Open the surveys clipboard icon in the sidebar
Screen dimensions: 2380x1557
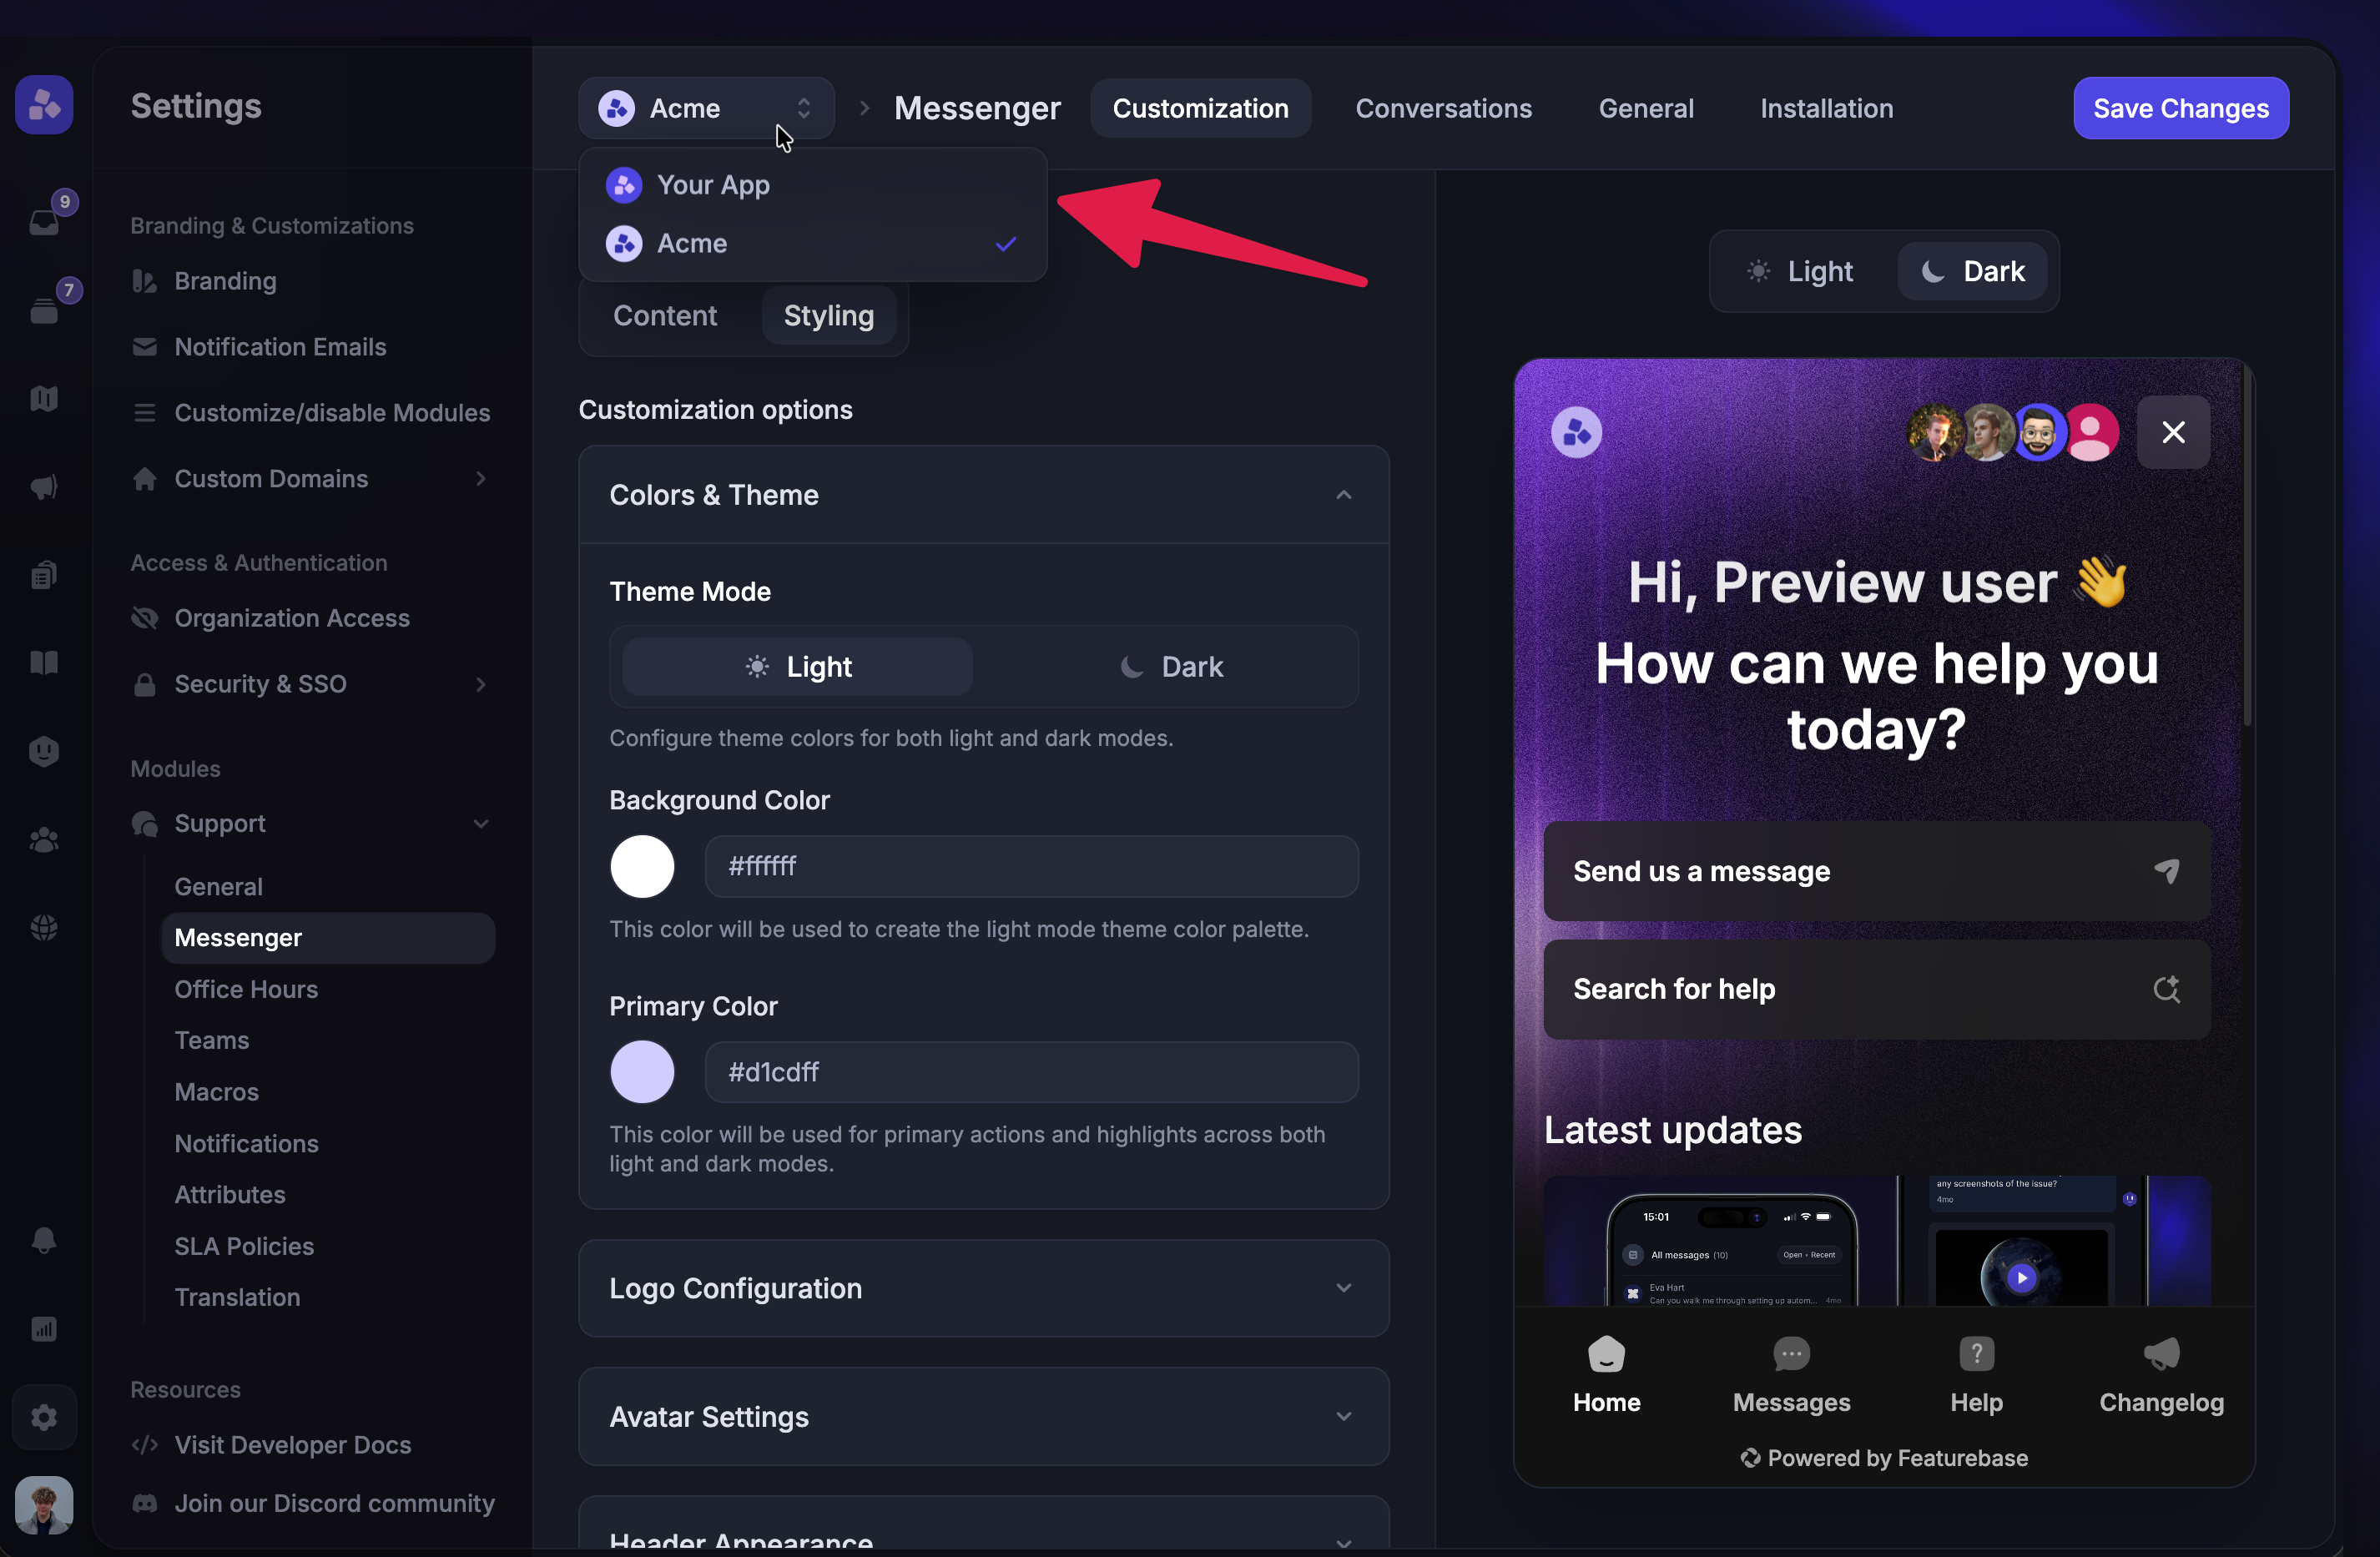tap(44, 574)
